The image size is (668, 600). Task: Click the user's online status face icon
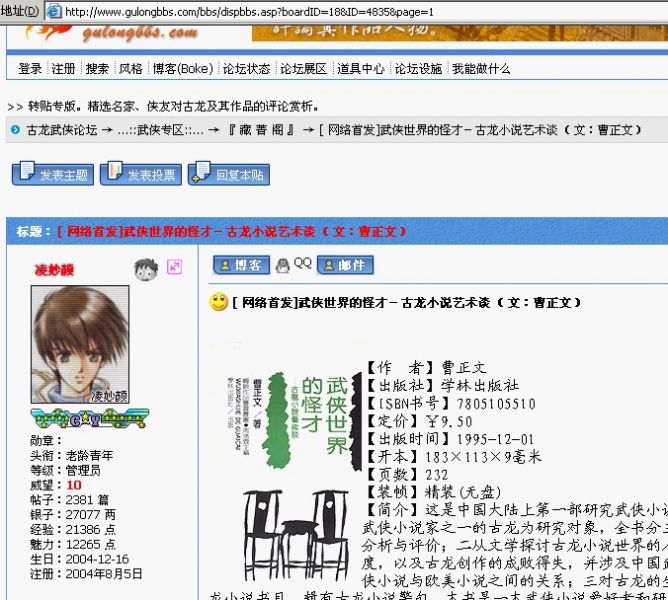(146, 268)
